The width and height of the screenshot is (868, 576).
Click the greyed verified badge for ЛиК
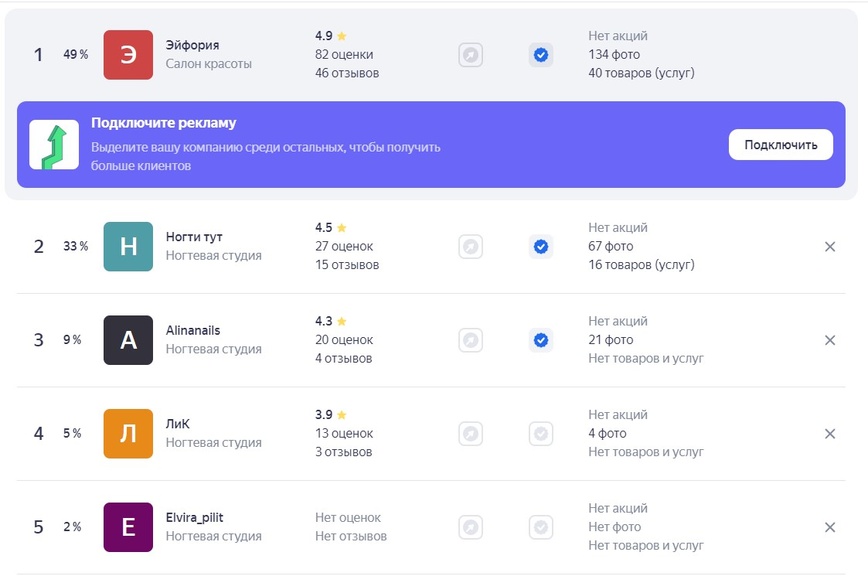click(x=541, y=433)
